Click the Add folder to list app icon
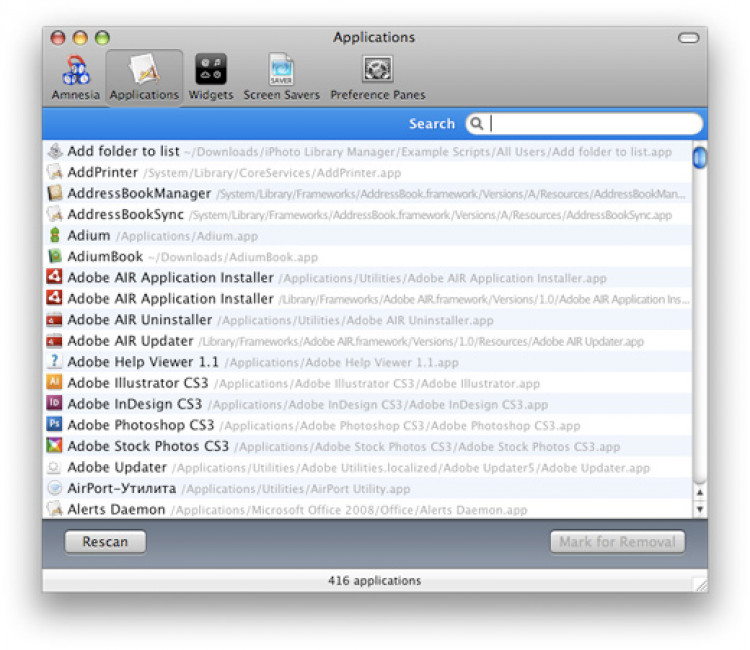Image resolution: width=750 pixels, height=650 pixels. pyautogui.click(x=55, y=151)
